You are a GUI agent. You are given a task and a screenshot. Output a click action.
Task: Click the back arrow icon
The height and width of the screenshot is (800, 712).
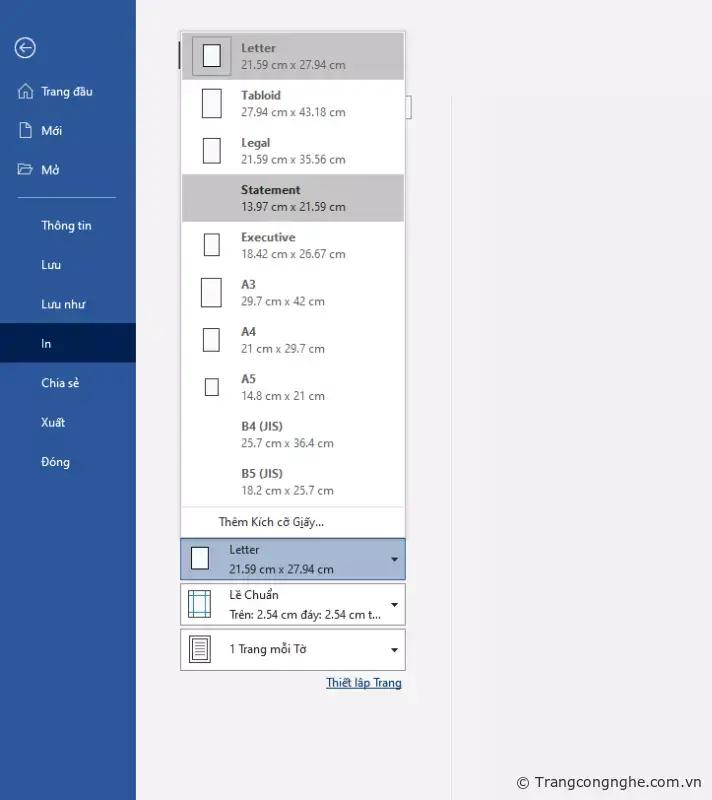26,47
